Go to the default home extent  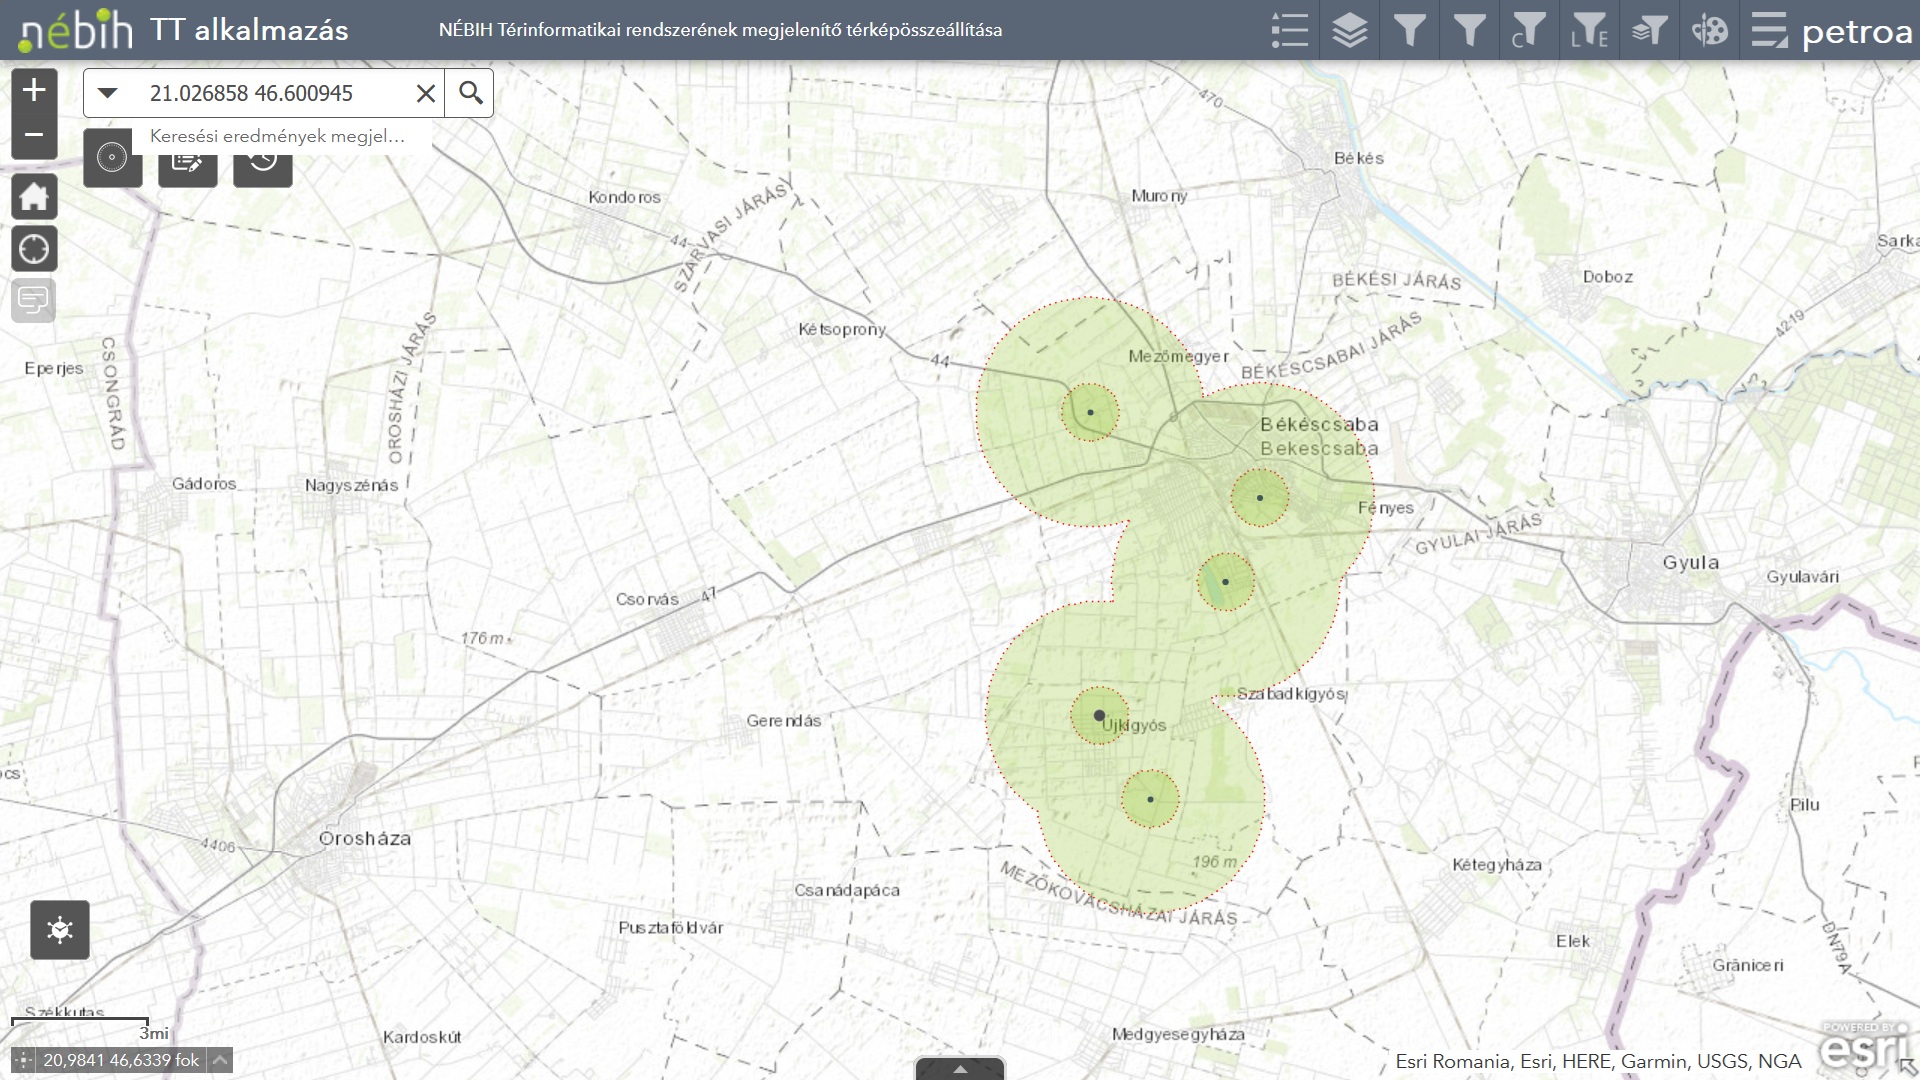point(34,196)
